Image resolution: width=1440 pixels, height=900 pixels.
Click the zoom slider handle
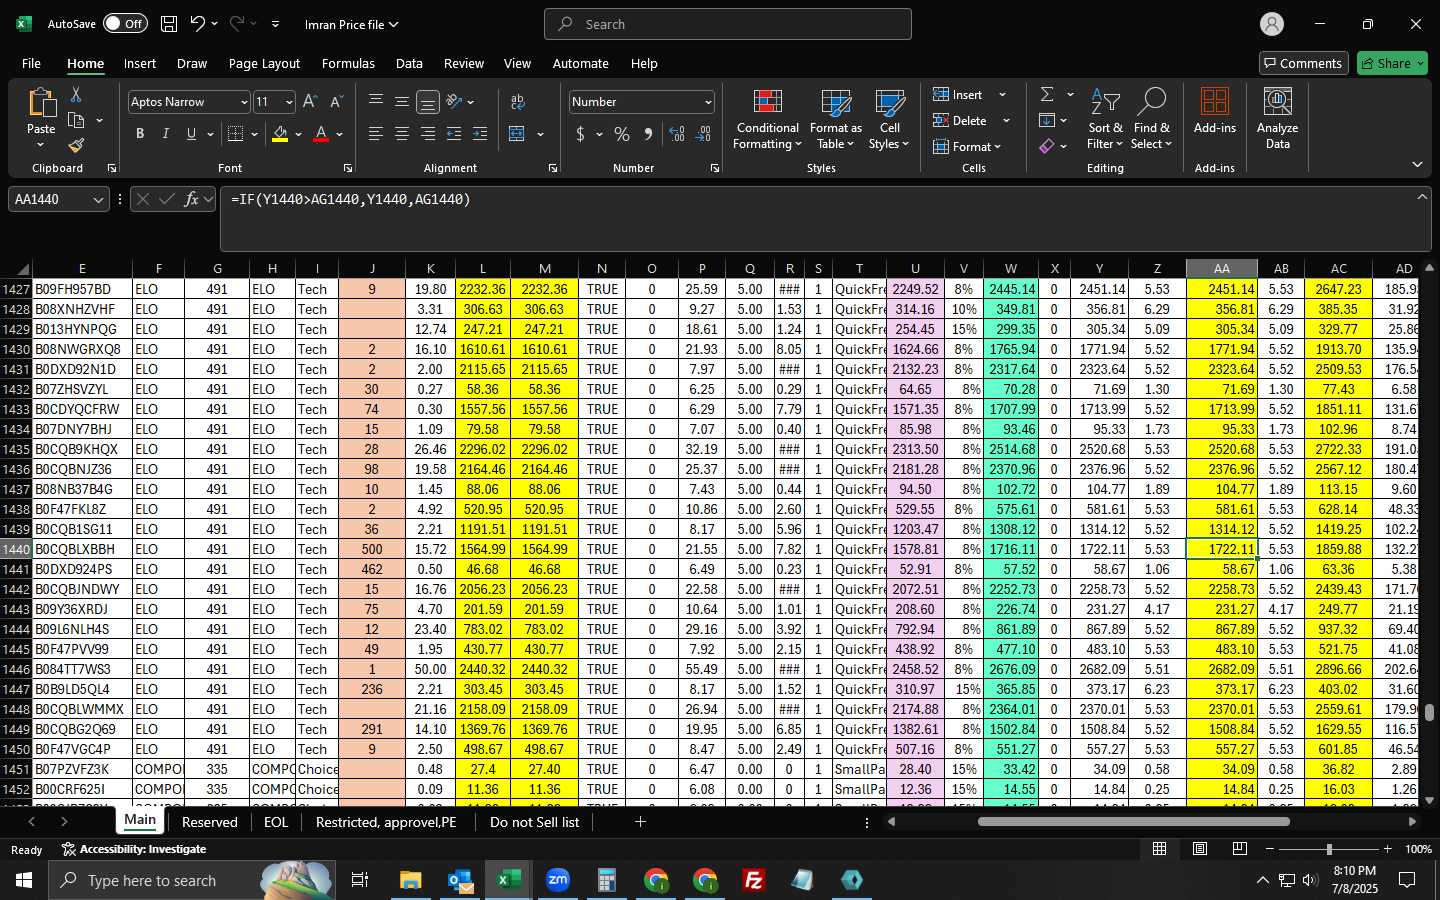tap(1329, 849)
